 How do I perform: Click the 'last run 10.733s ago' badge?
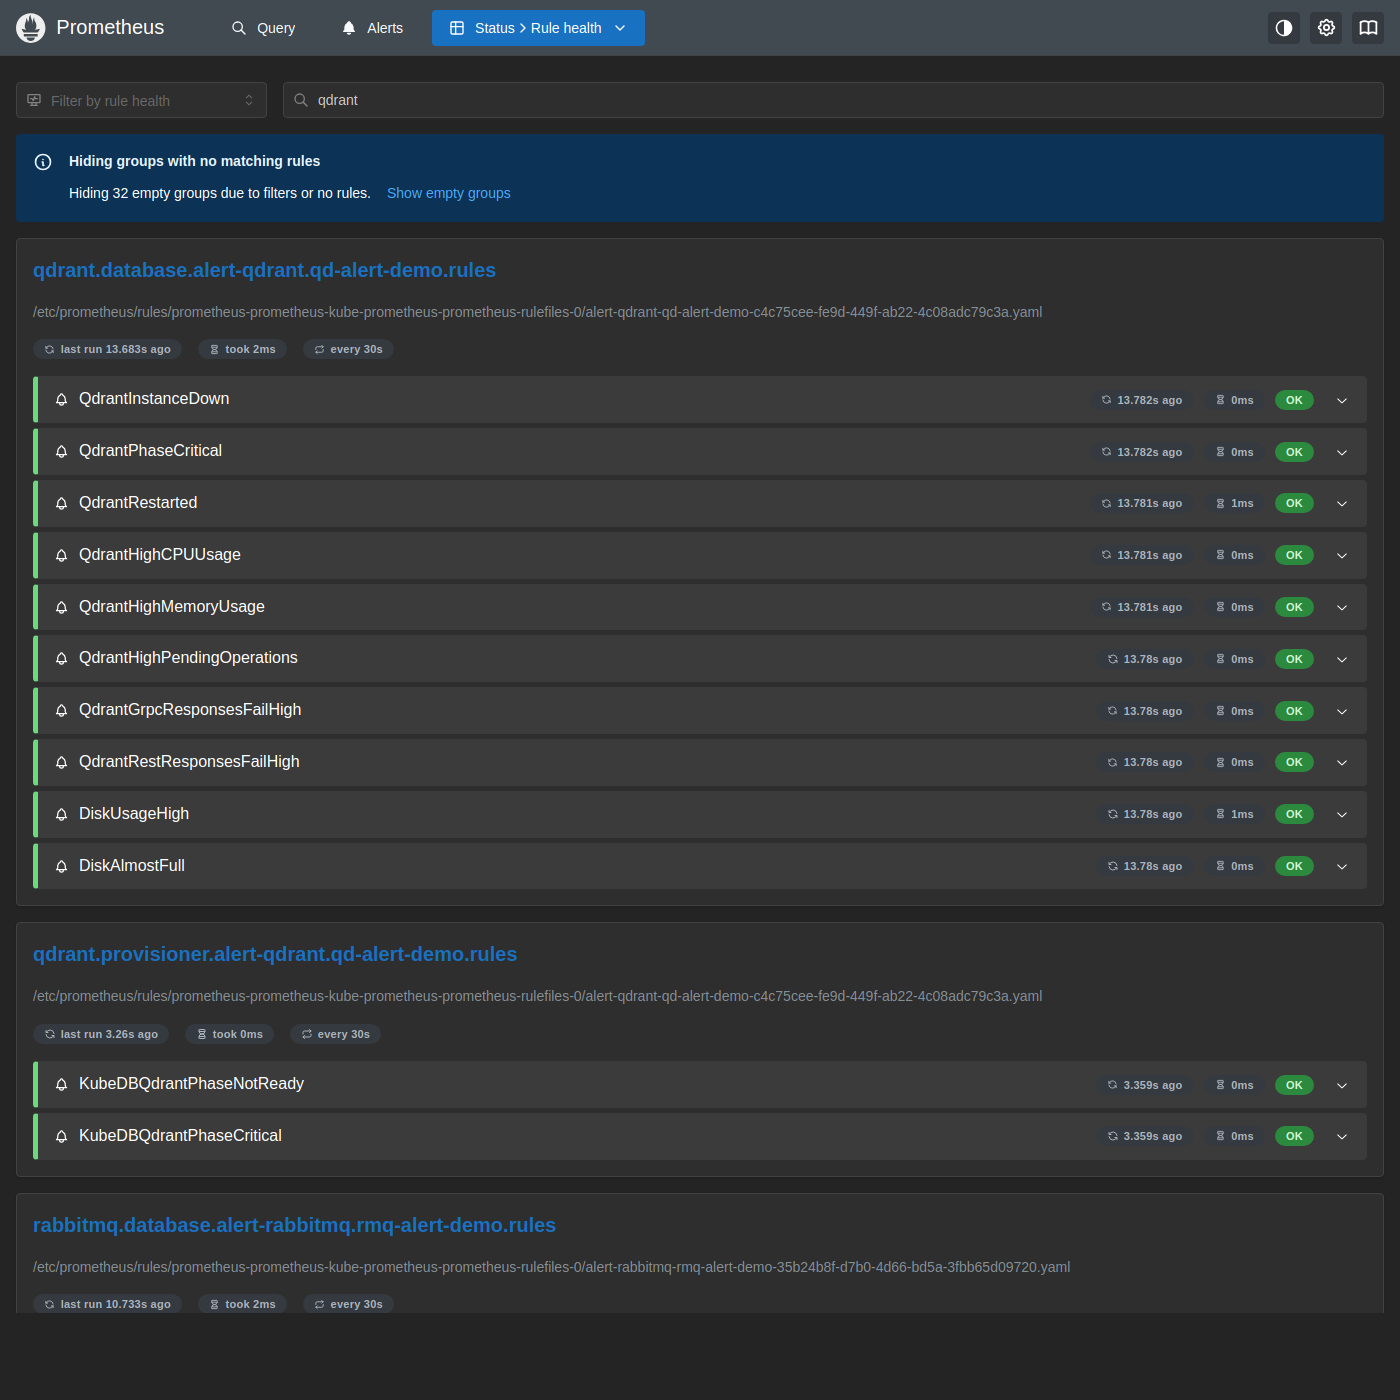(107, 1304)
